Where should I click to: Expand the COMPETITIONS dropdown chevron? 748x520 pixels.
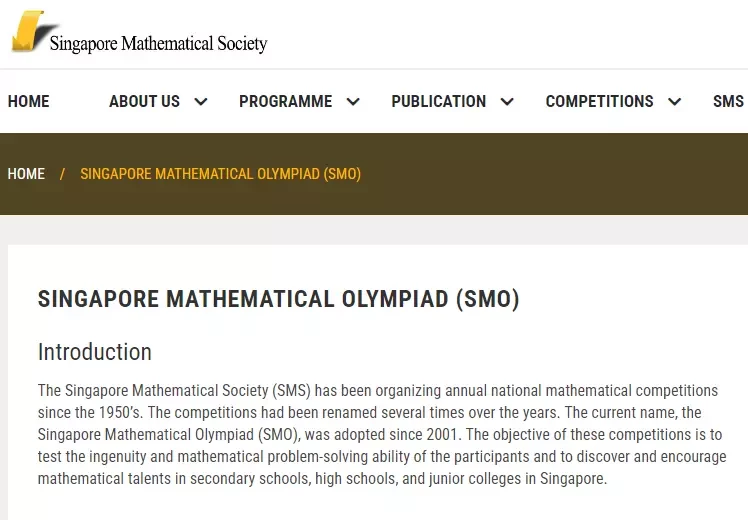tap(675, 102)
